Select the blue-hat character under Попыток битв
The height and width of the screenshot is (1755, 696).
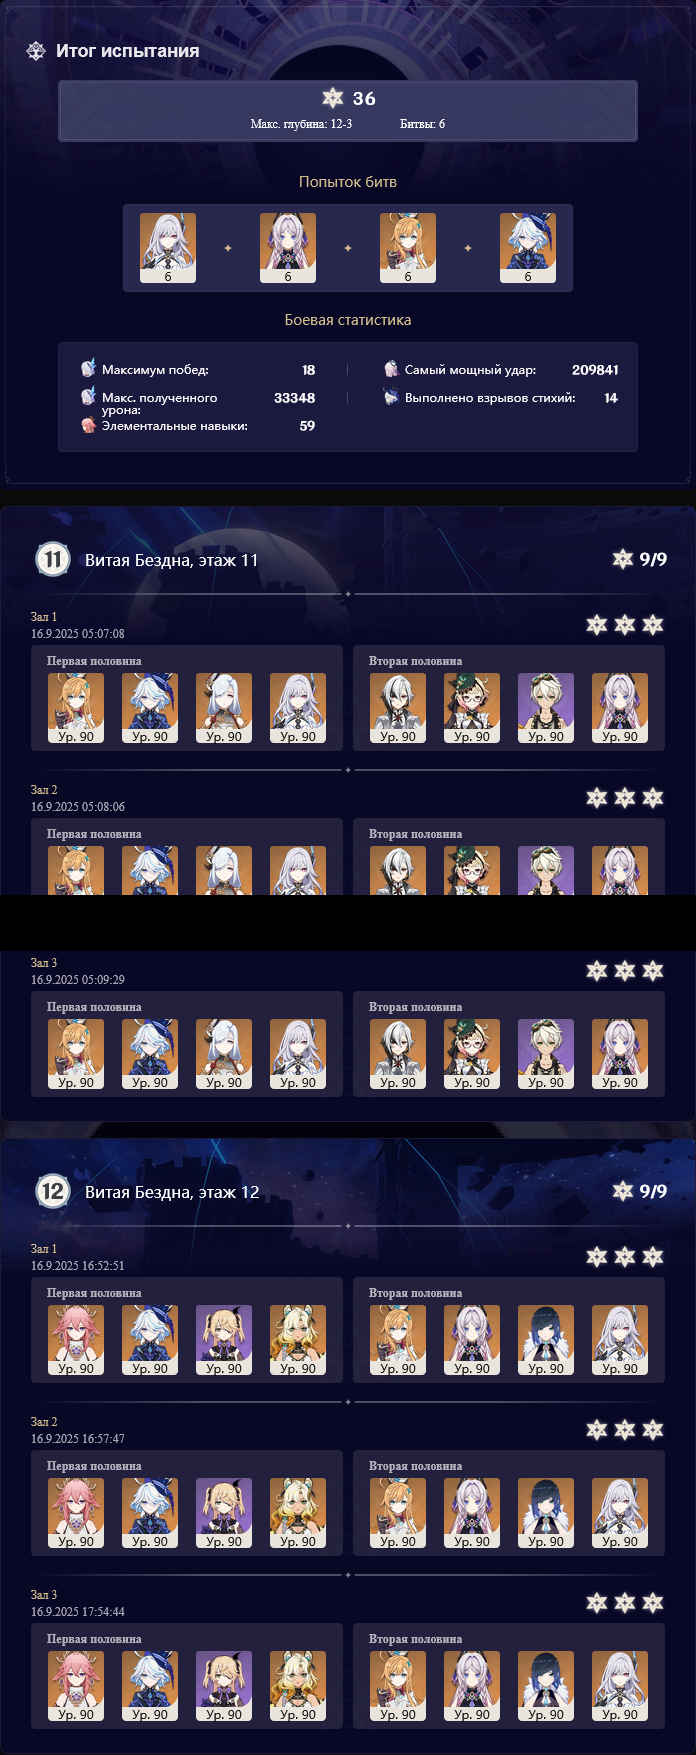528,248
